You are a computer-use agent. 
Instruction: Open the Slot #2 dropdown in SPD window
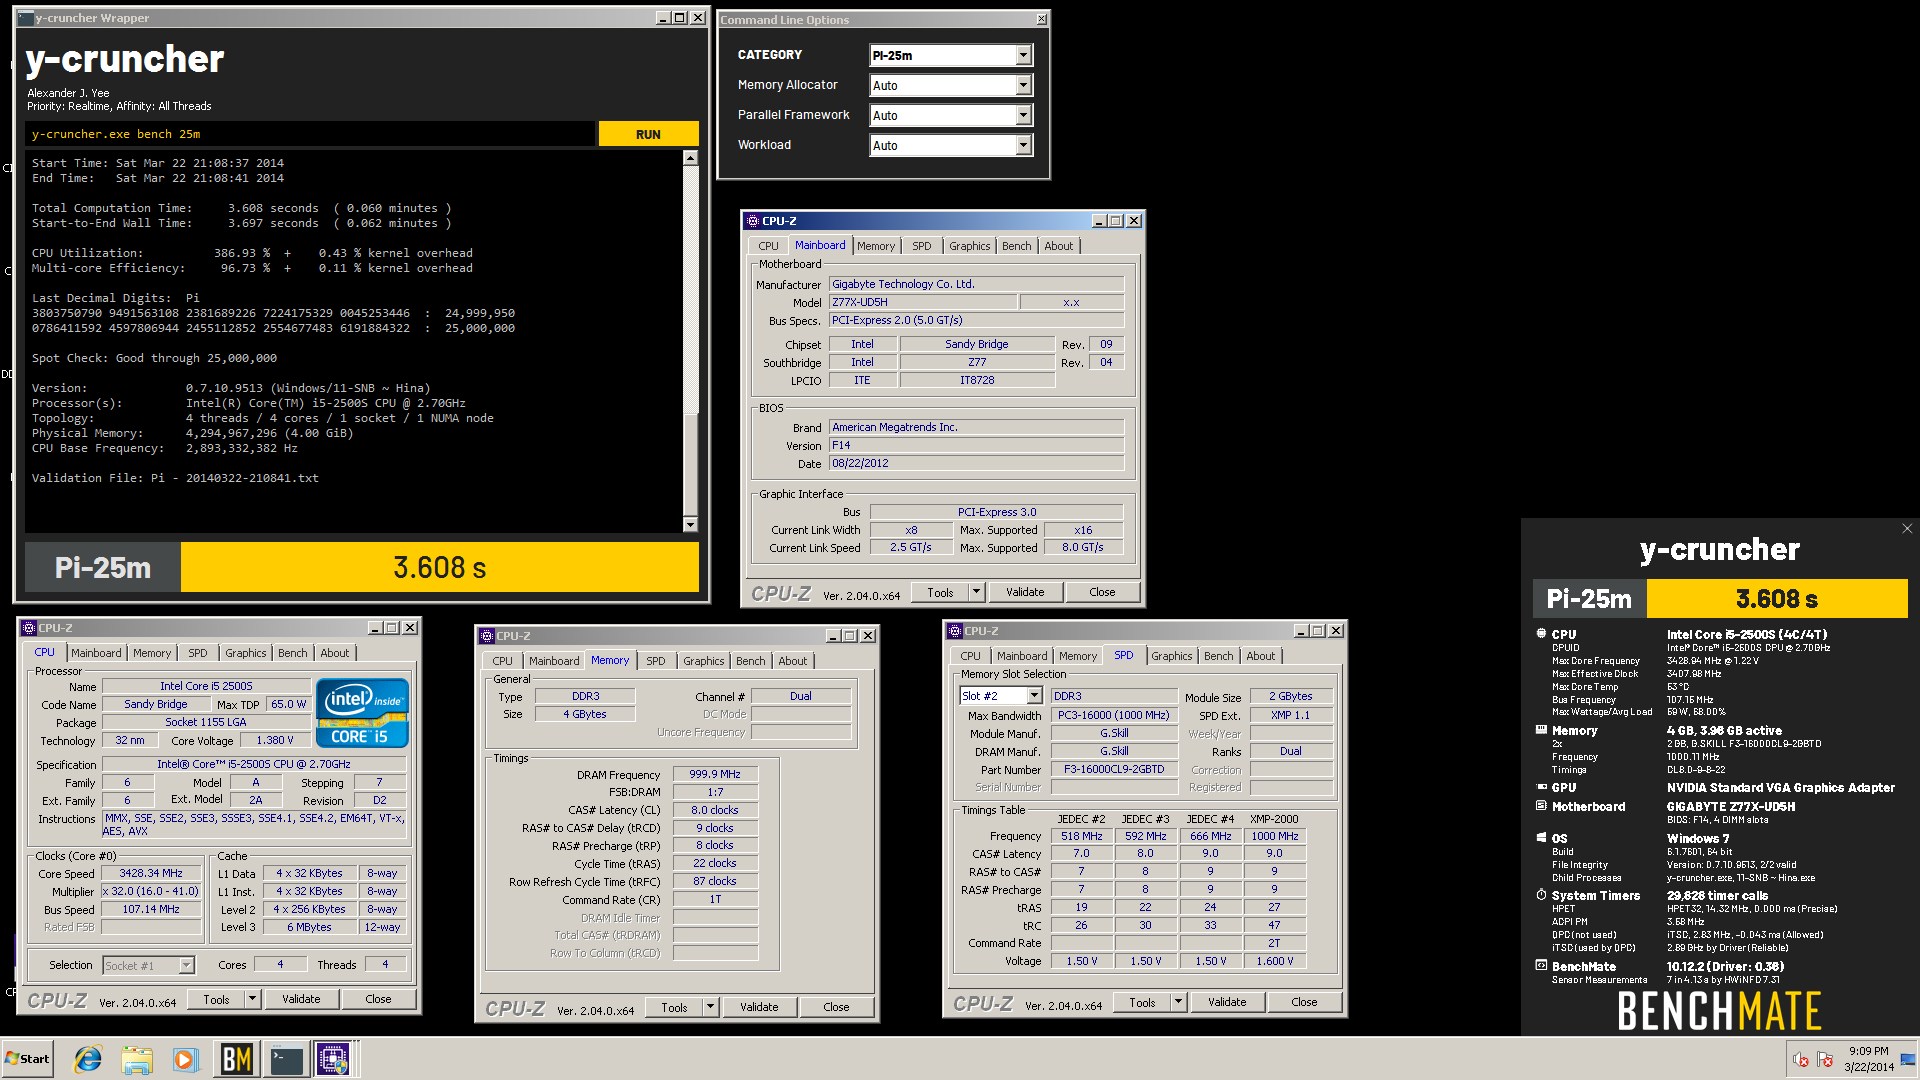(x=1034, y=696)
